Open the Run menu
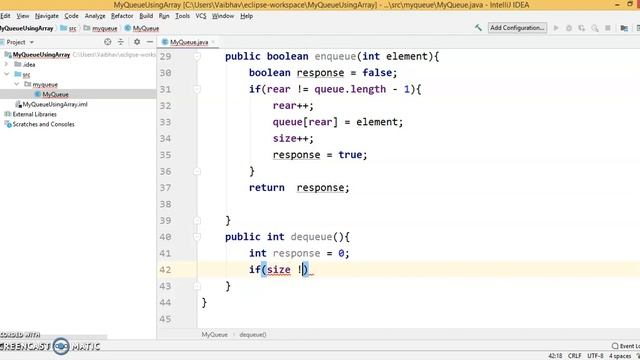Screen dimensions: 640x360 click(164, 16)
